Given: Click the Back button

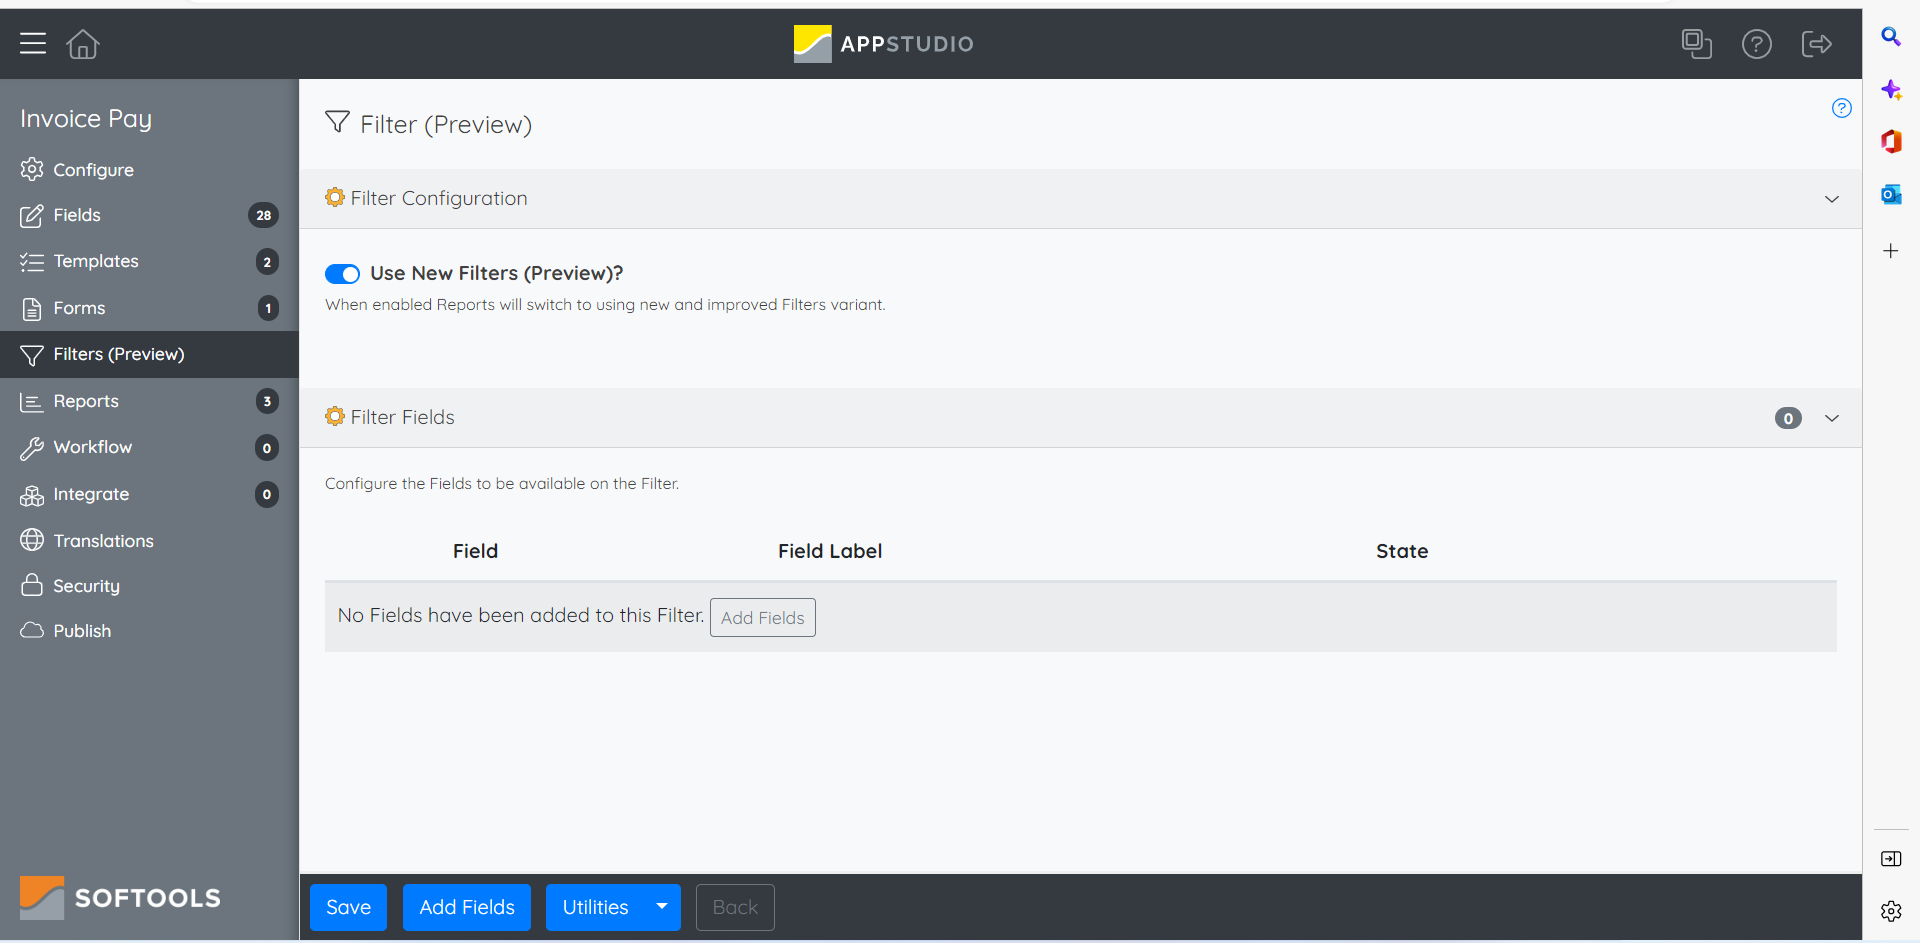Looking at the screenshot, I should pyautogui.click(x=735, y=907).
